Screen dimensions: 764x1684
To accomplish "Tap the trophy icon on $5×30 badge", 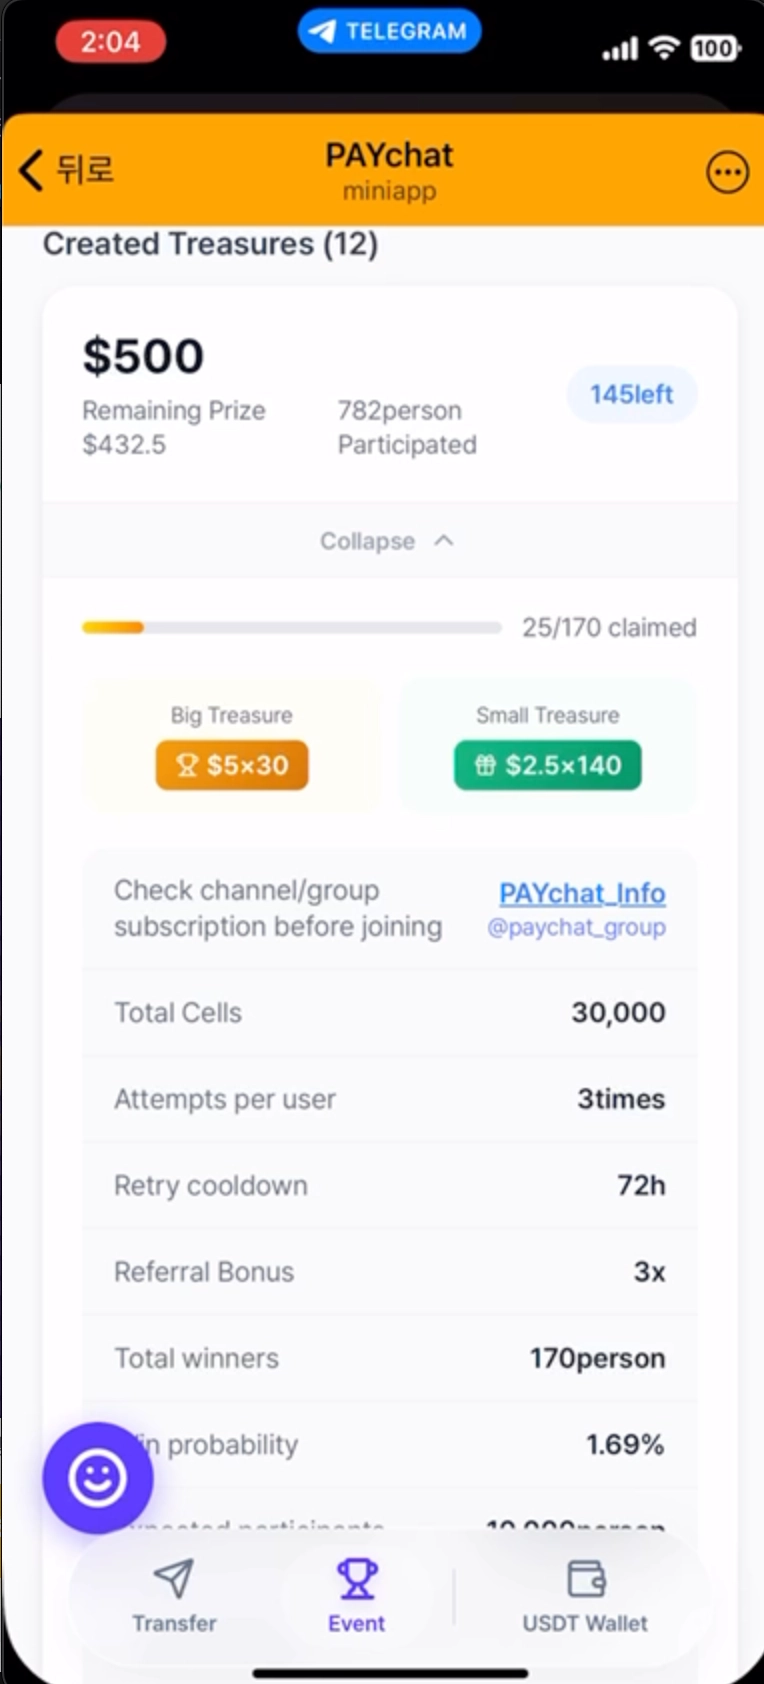I will click(187, 765).
